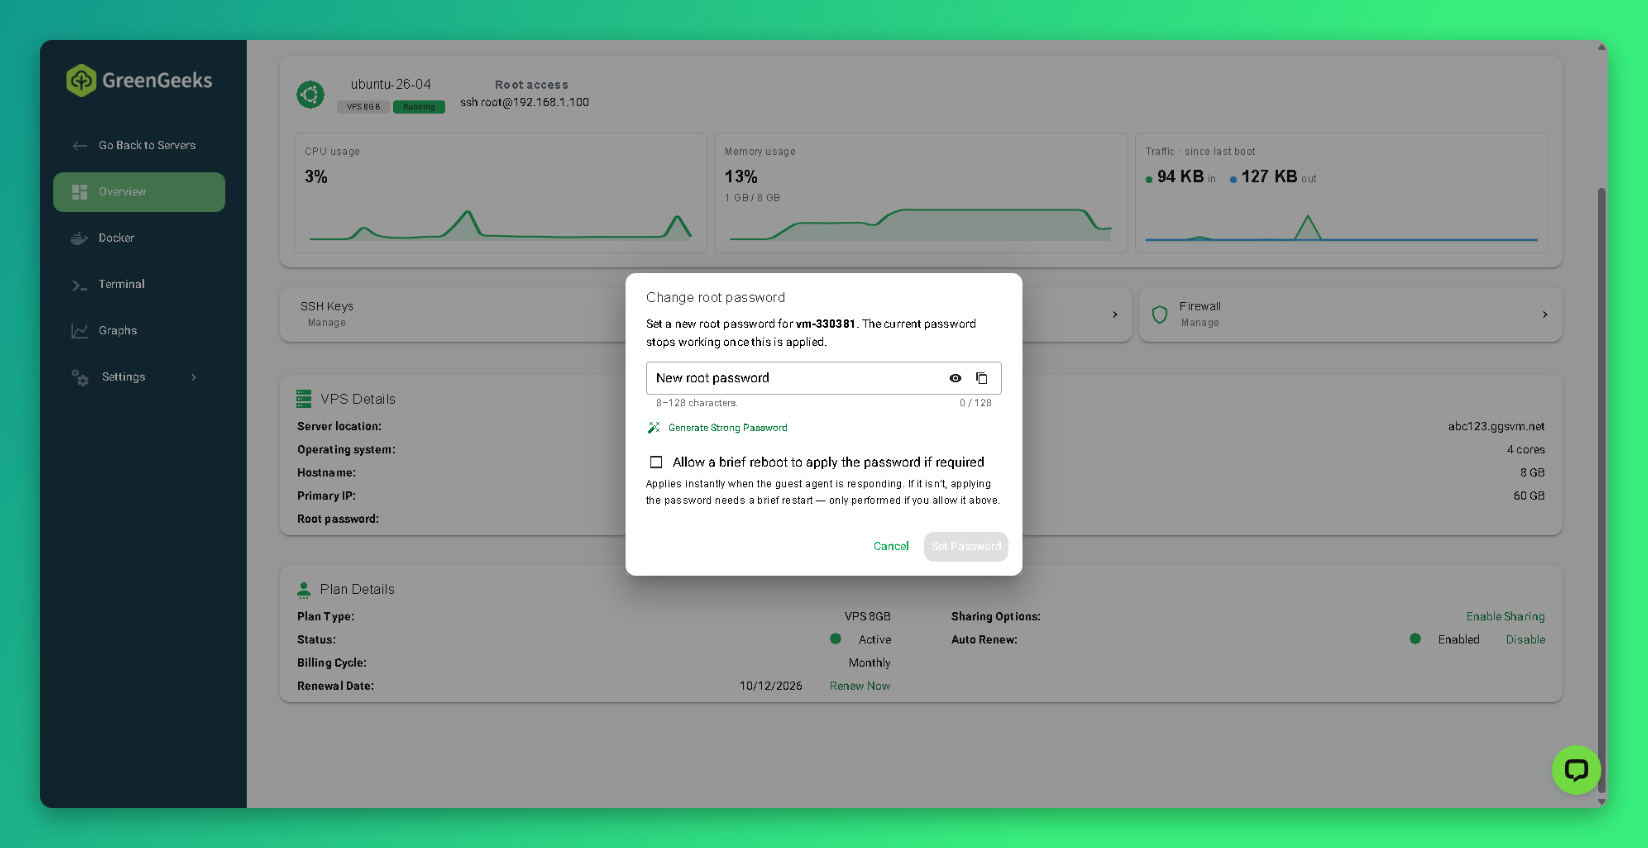This screenshot has width=1648, height=848.
Task: Click the Running status badge
Action: (x=419, y=107)
